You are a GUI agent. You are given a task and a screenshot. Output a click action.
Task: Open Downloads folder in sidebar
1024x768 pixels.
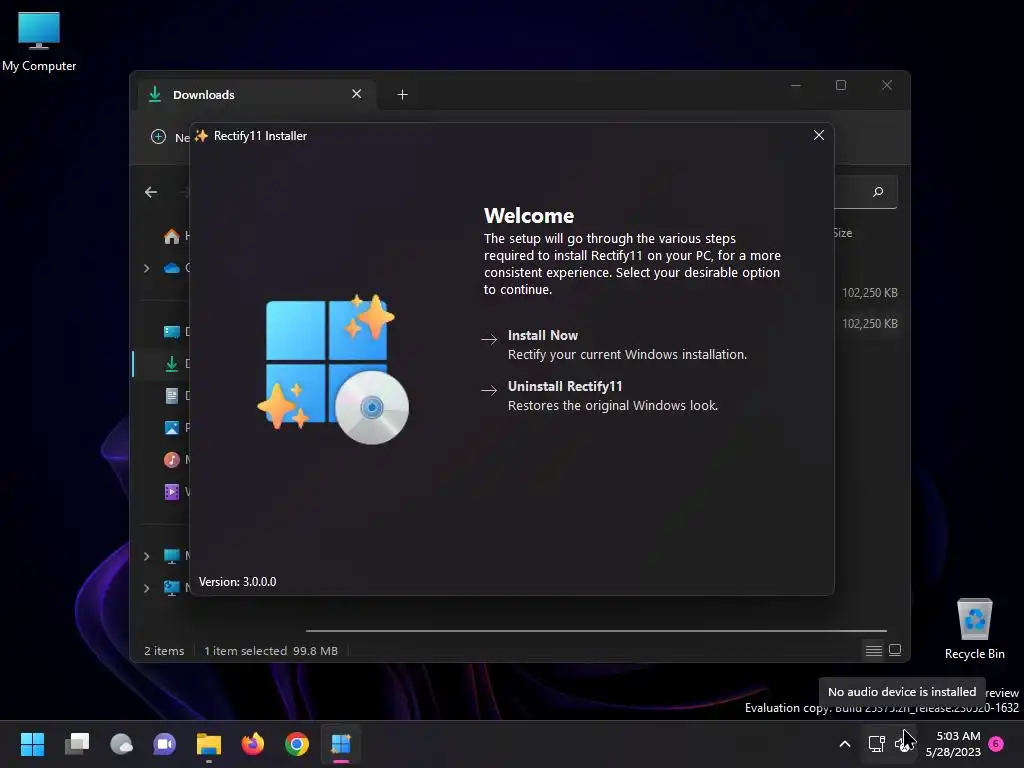(172, 364)
